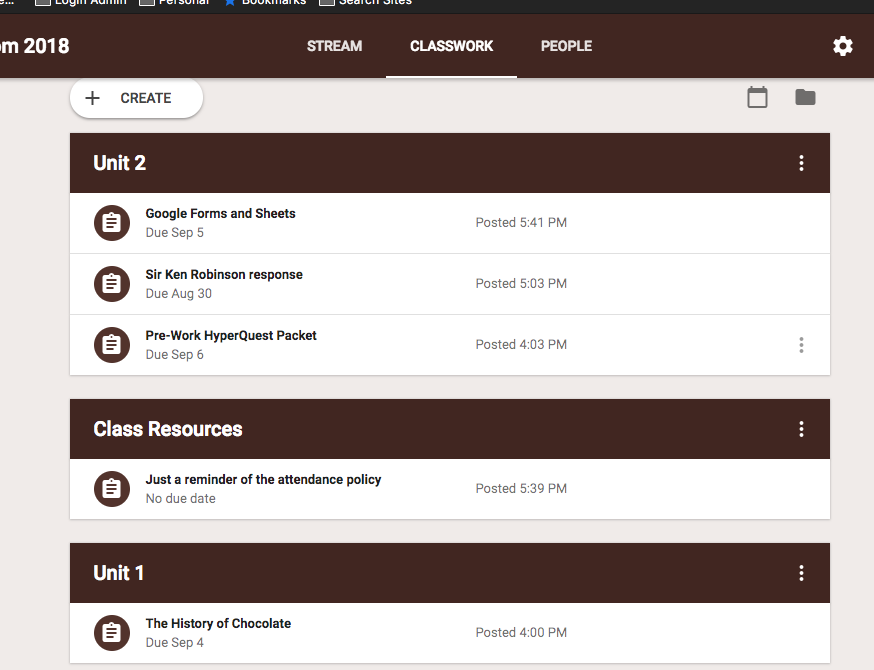Switch to the People tab
Viewport: 874px width, 670px height.
click(x=566, y=46)
